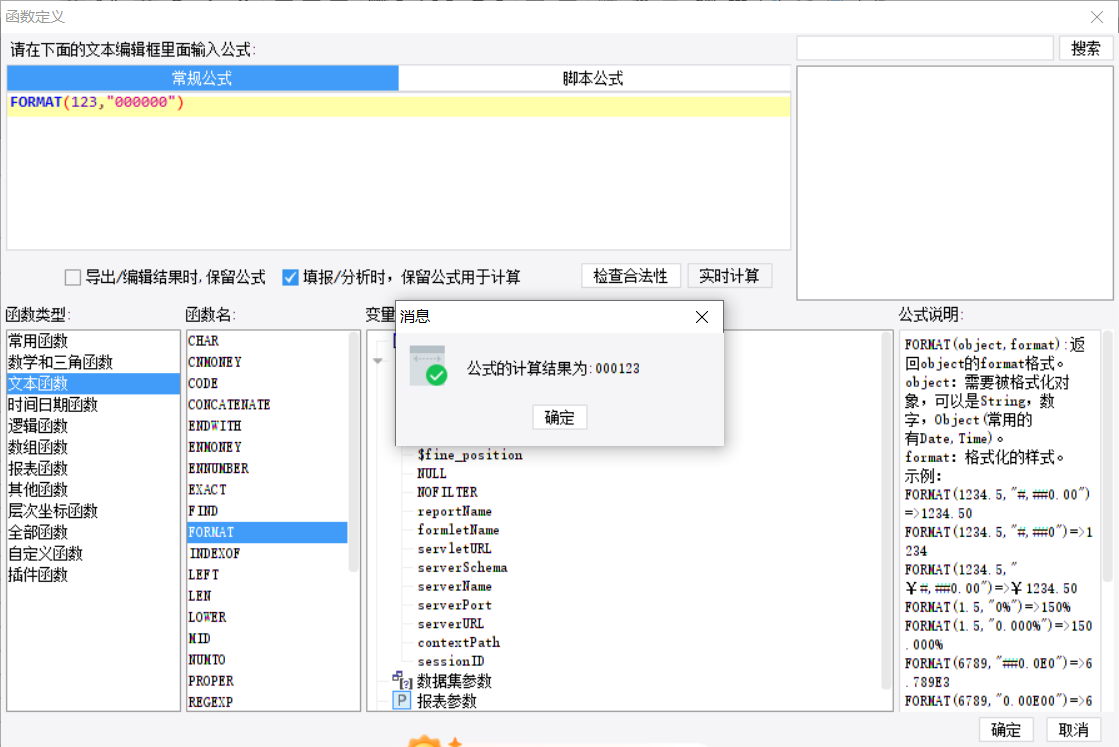Click the 搜索 button
The width and height of the screenshot is (1119, 747).
click(1085, 49)
